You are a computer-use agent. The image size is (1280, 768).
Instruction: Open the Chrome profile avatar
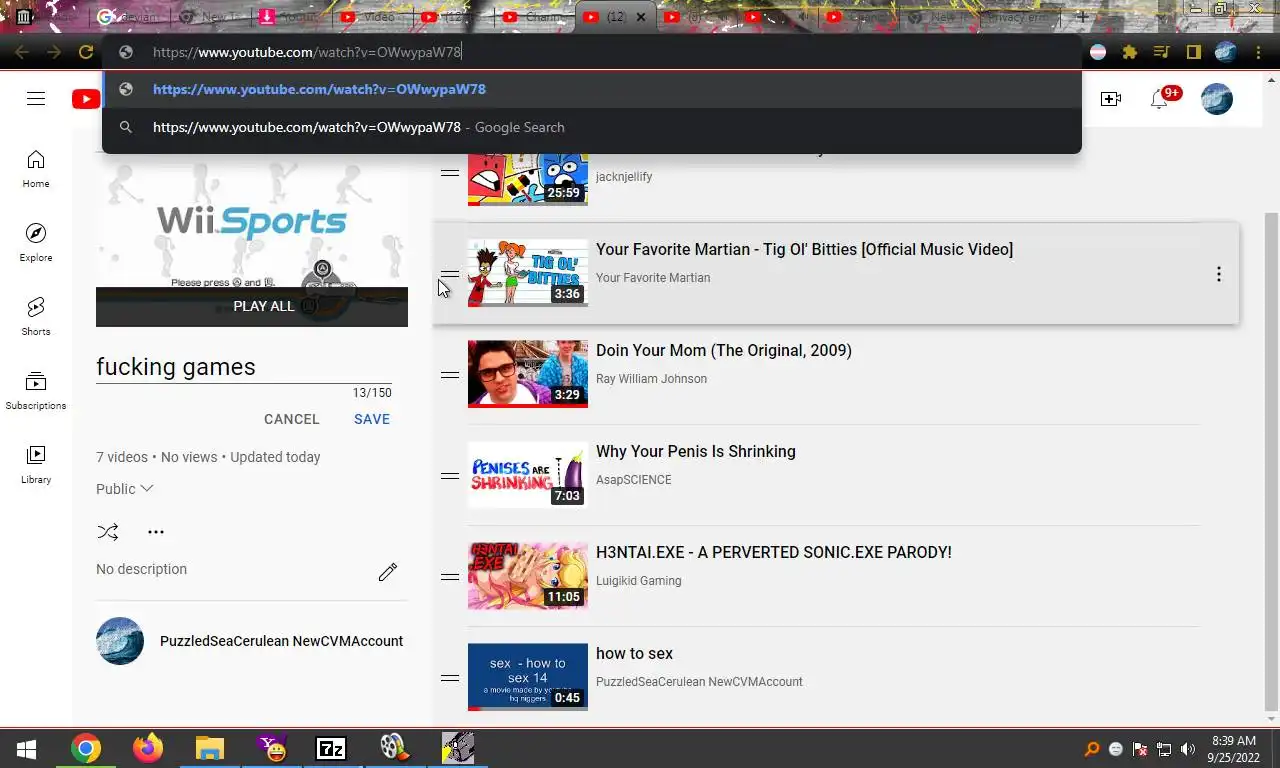pos(1226,52)
